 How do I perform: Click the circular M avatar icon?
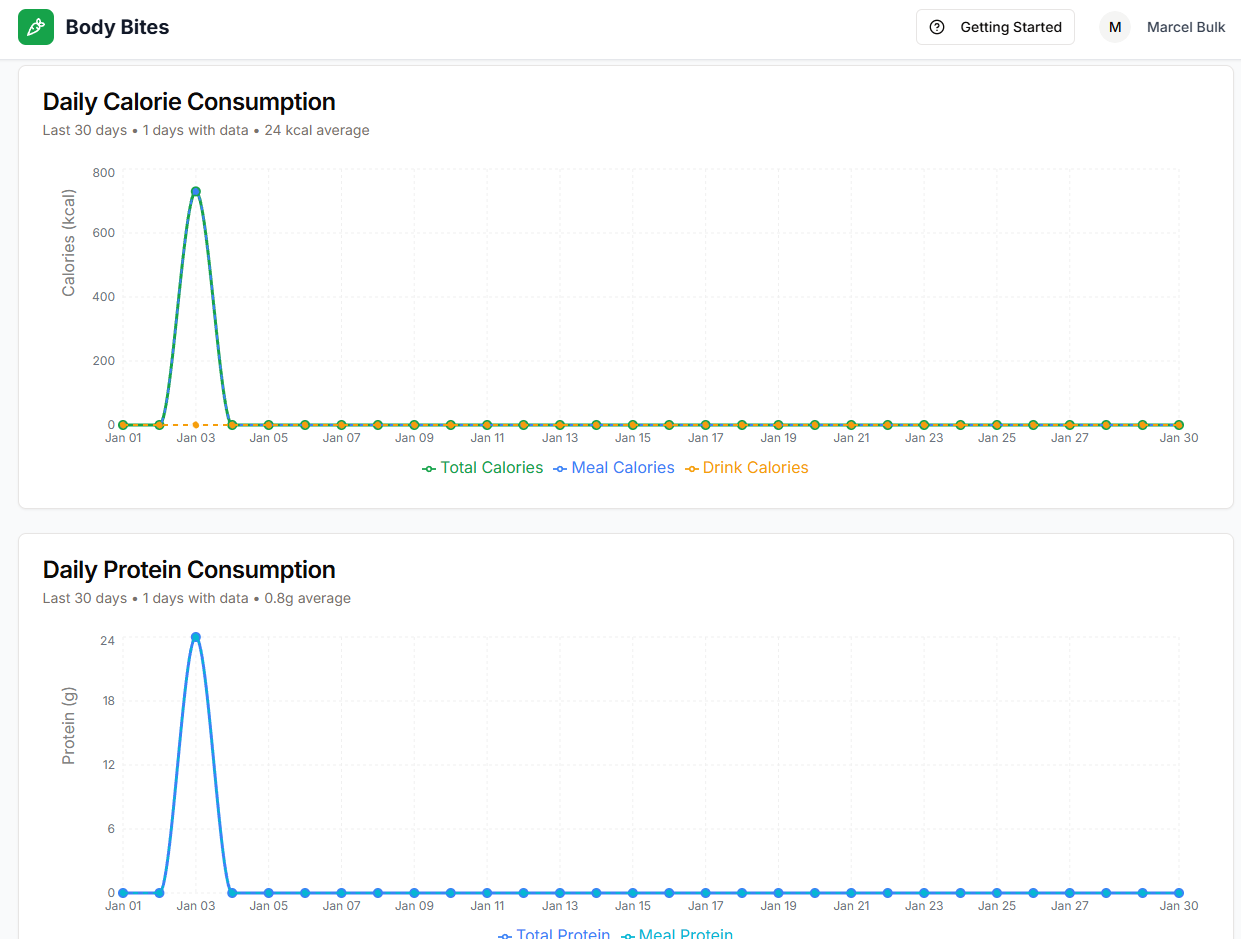(1114, 27)
